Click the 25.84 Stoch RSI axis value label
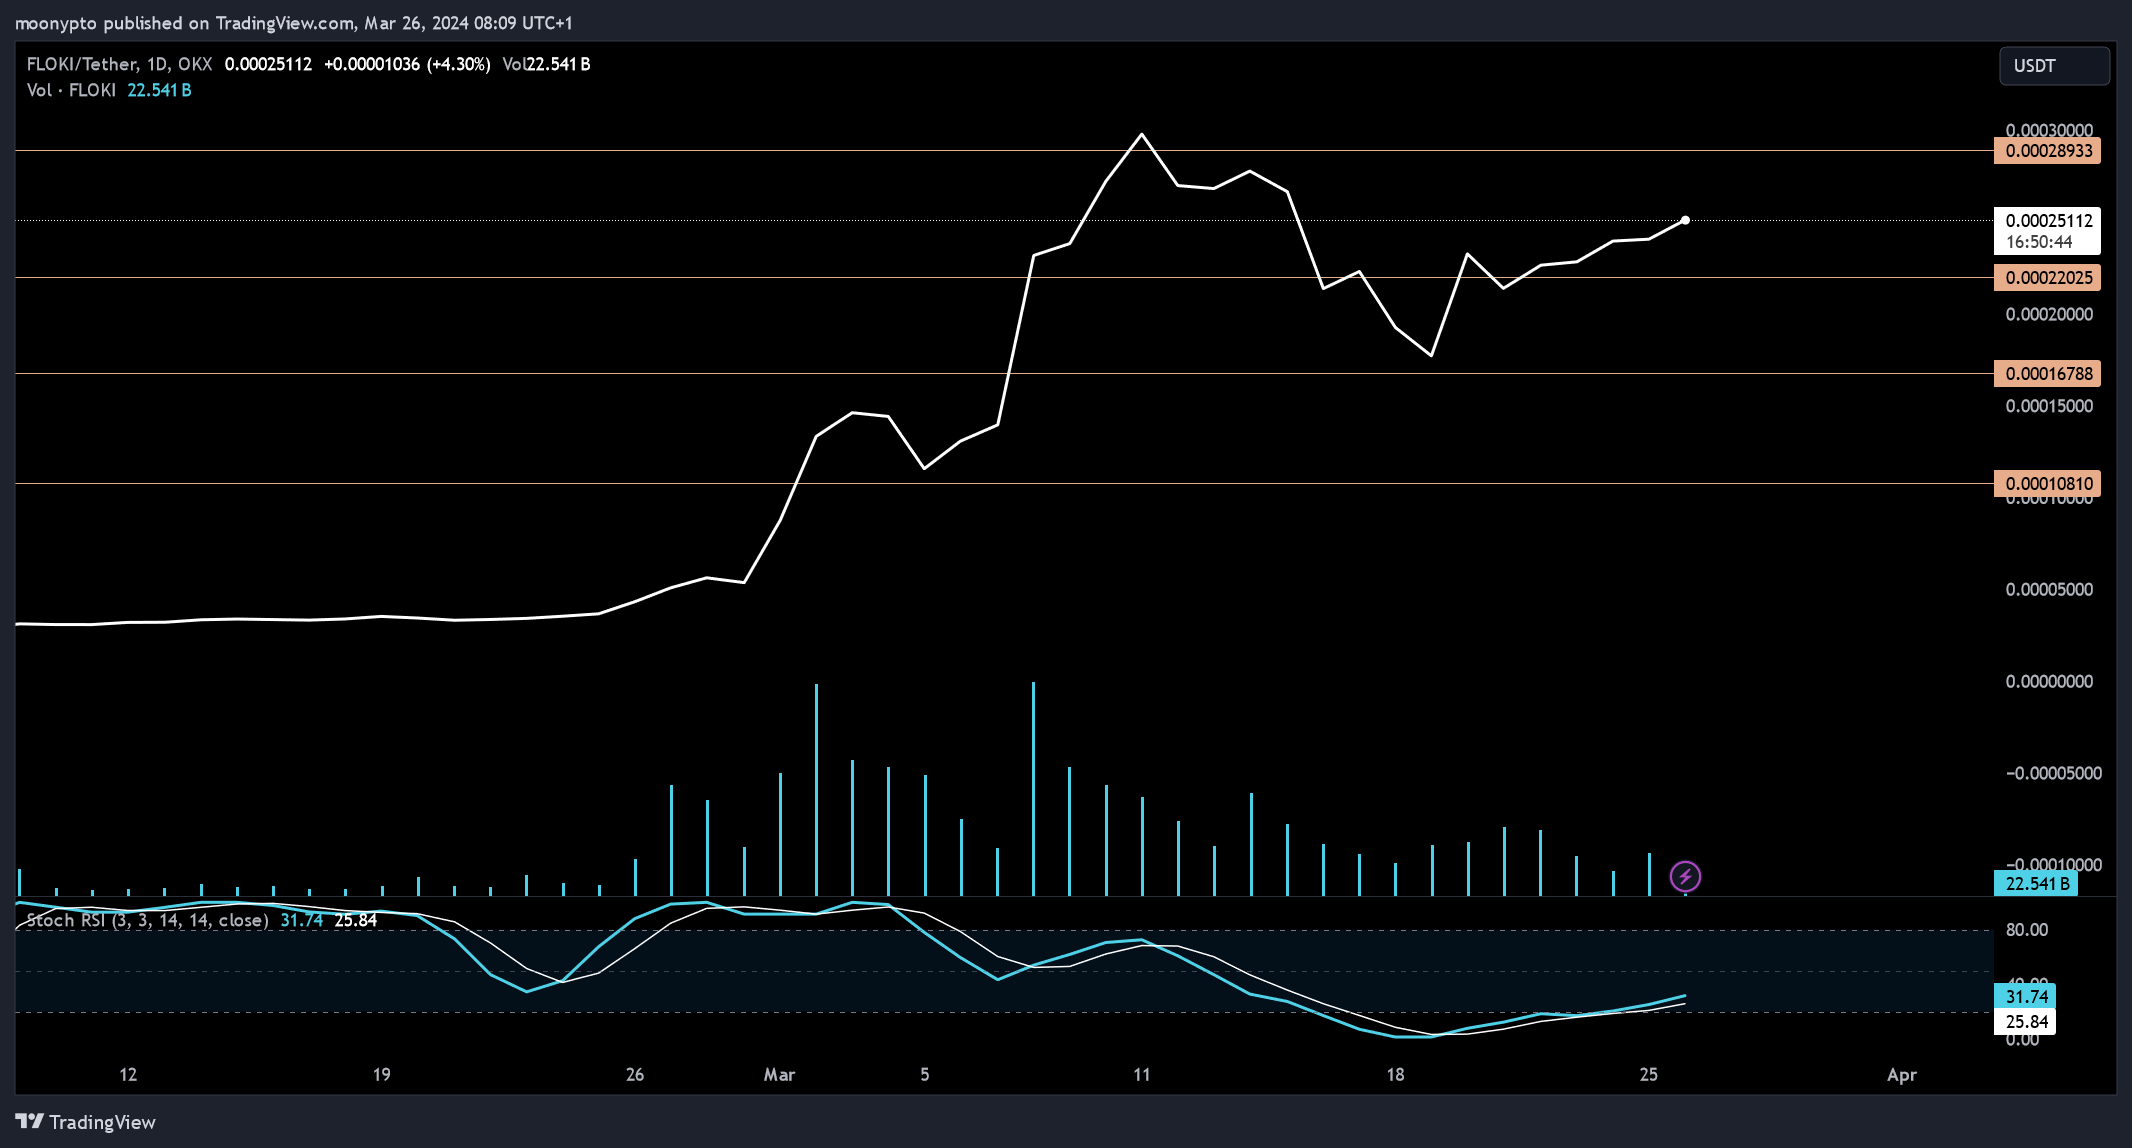The image size is (2132, 1148). pos(2025,1022)
